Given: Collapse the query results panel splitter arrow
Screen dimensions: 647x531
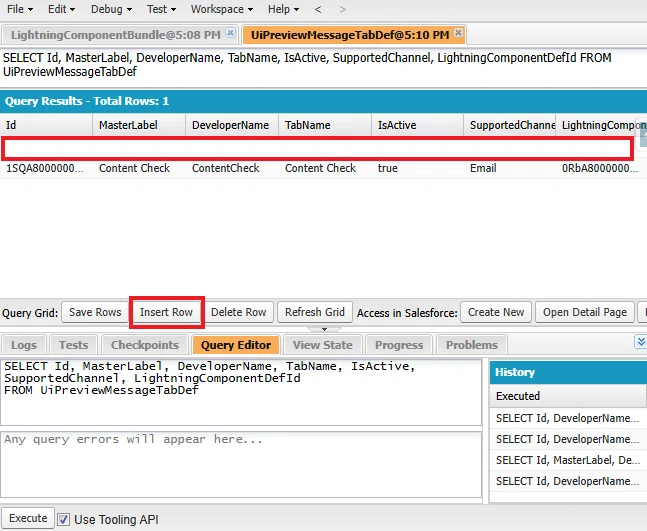Looking at the screenshot, I should point(324,329).
